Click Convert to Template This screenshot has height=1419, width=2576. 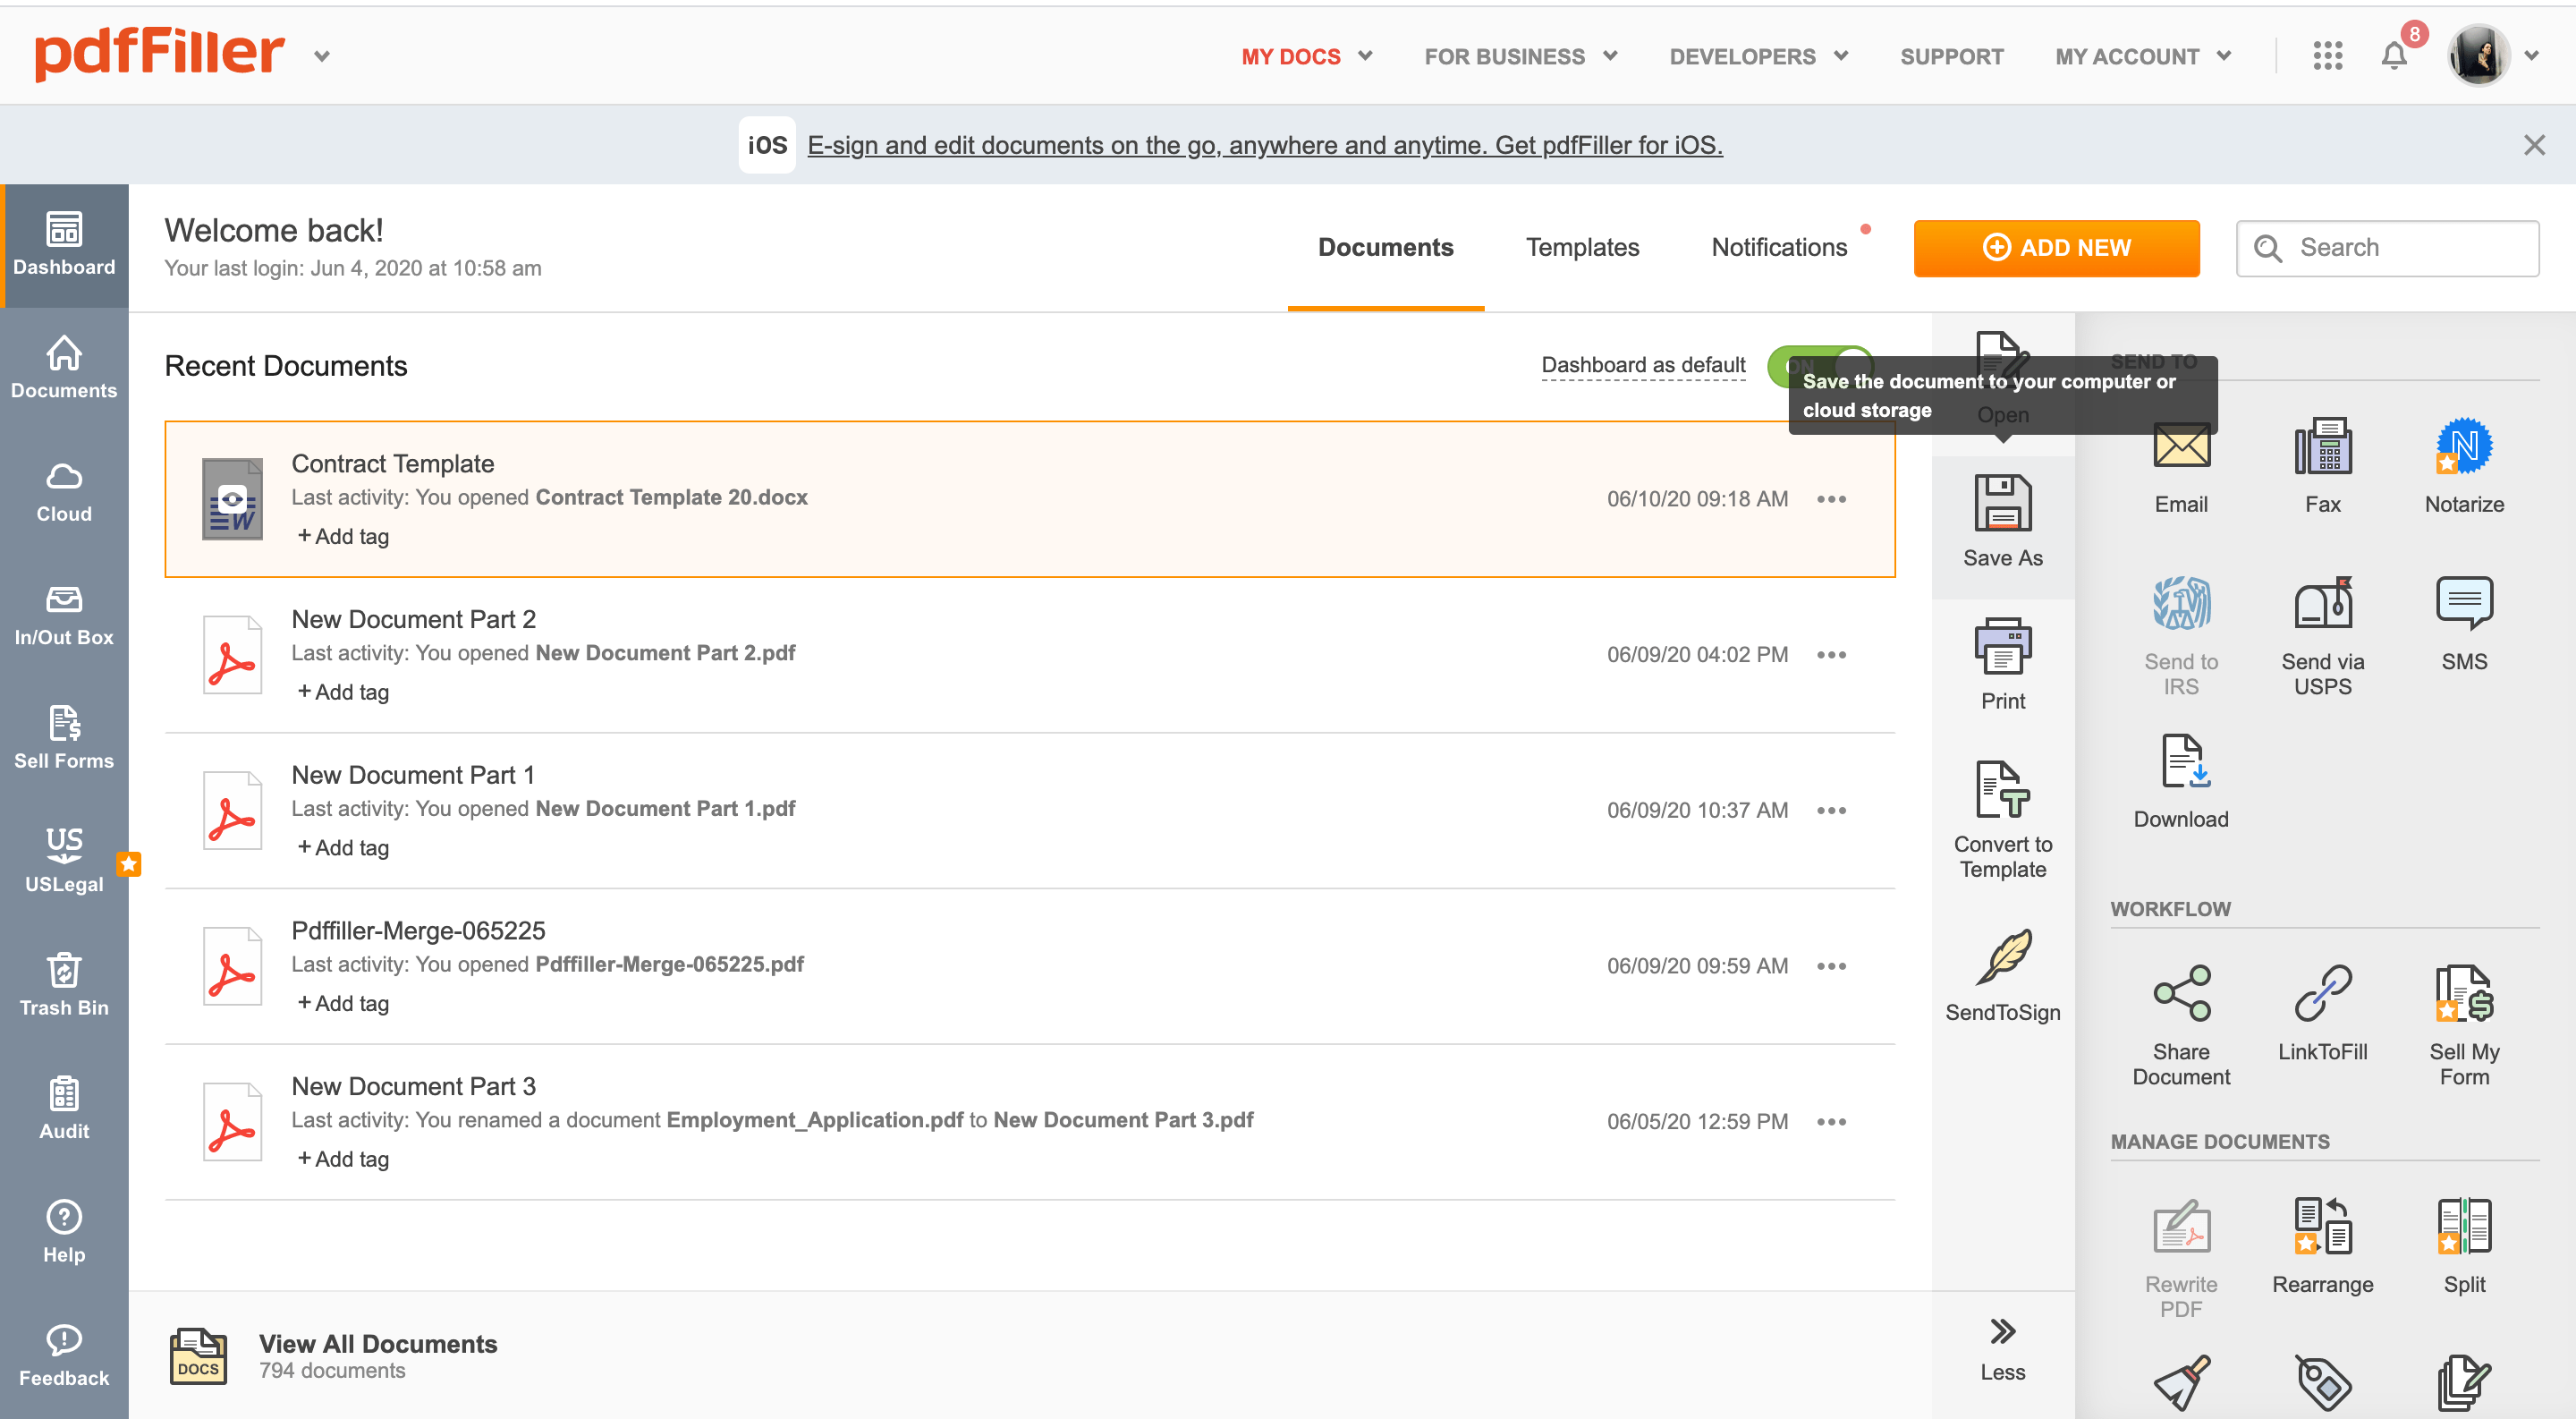click(x=2002, y=820)
